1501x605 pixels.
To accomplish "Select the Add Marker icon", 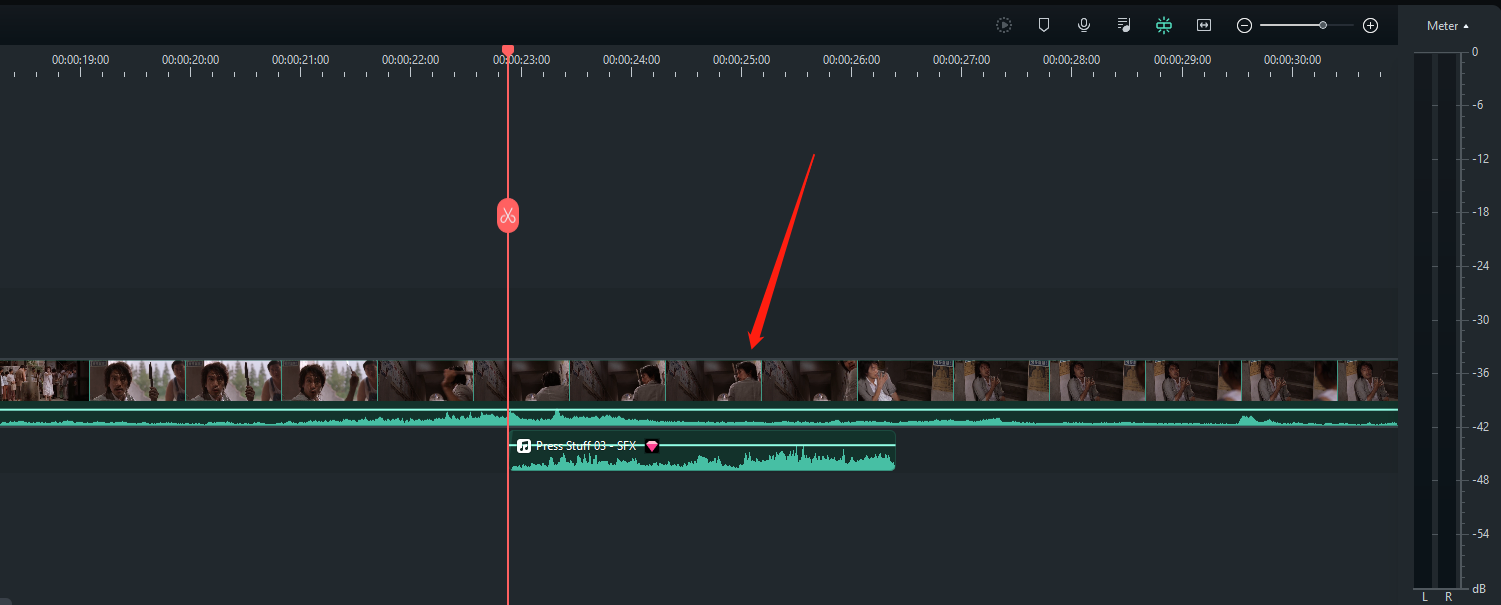I will [1044, 25].
